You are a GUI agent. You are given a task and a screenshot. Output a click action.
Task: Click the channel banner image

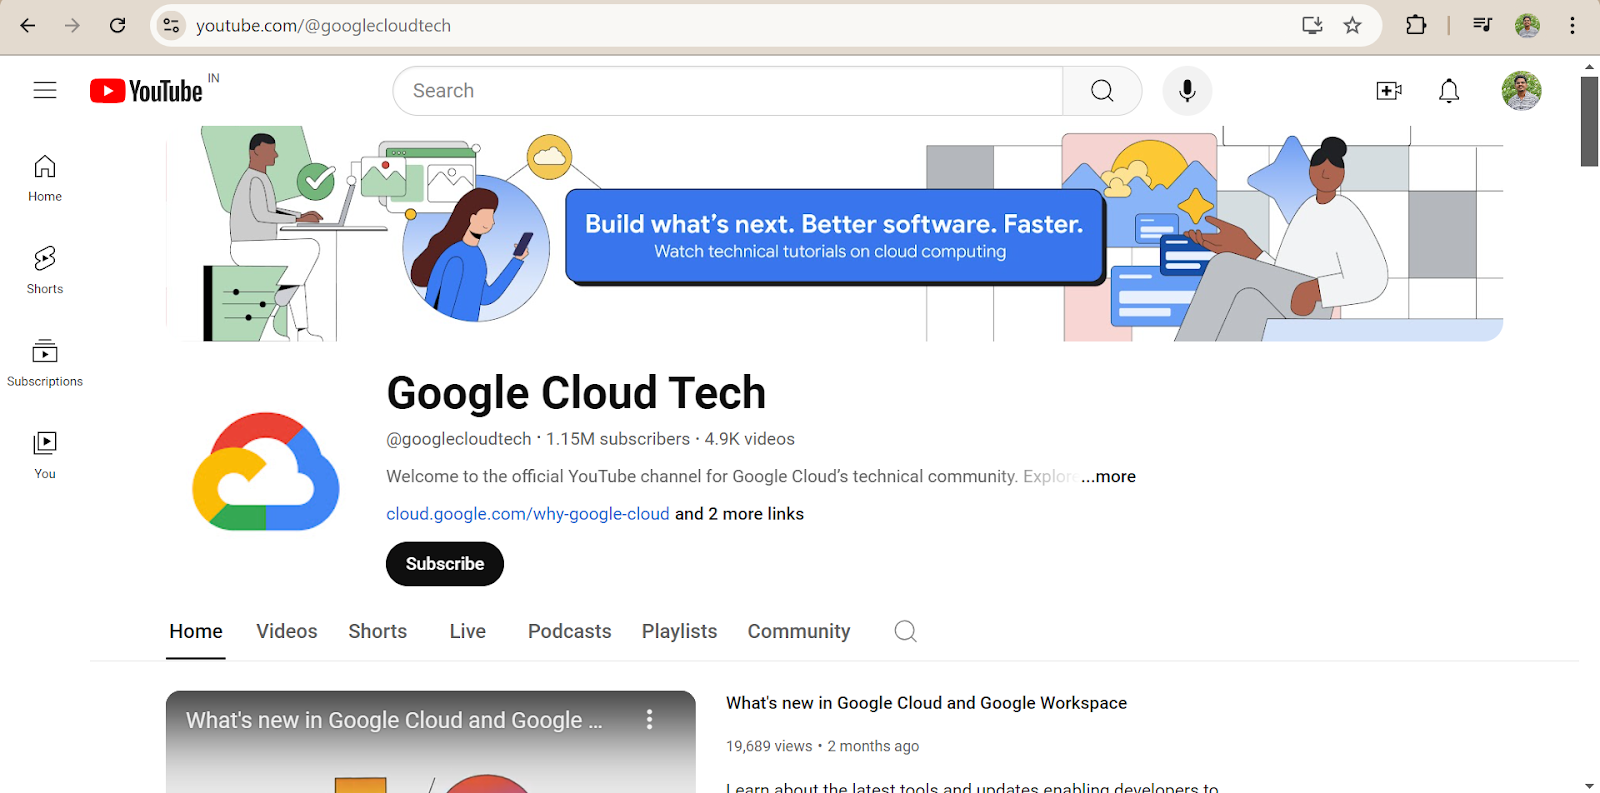(x=834, y=234)
